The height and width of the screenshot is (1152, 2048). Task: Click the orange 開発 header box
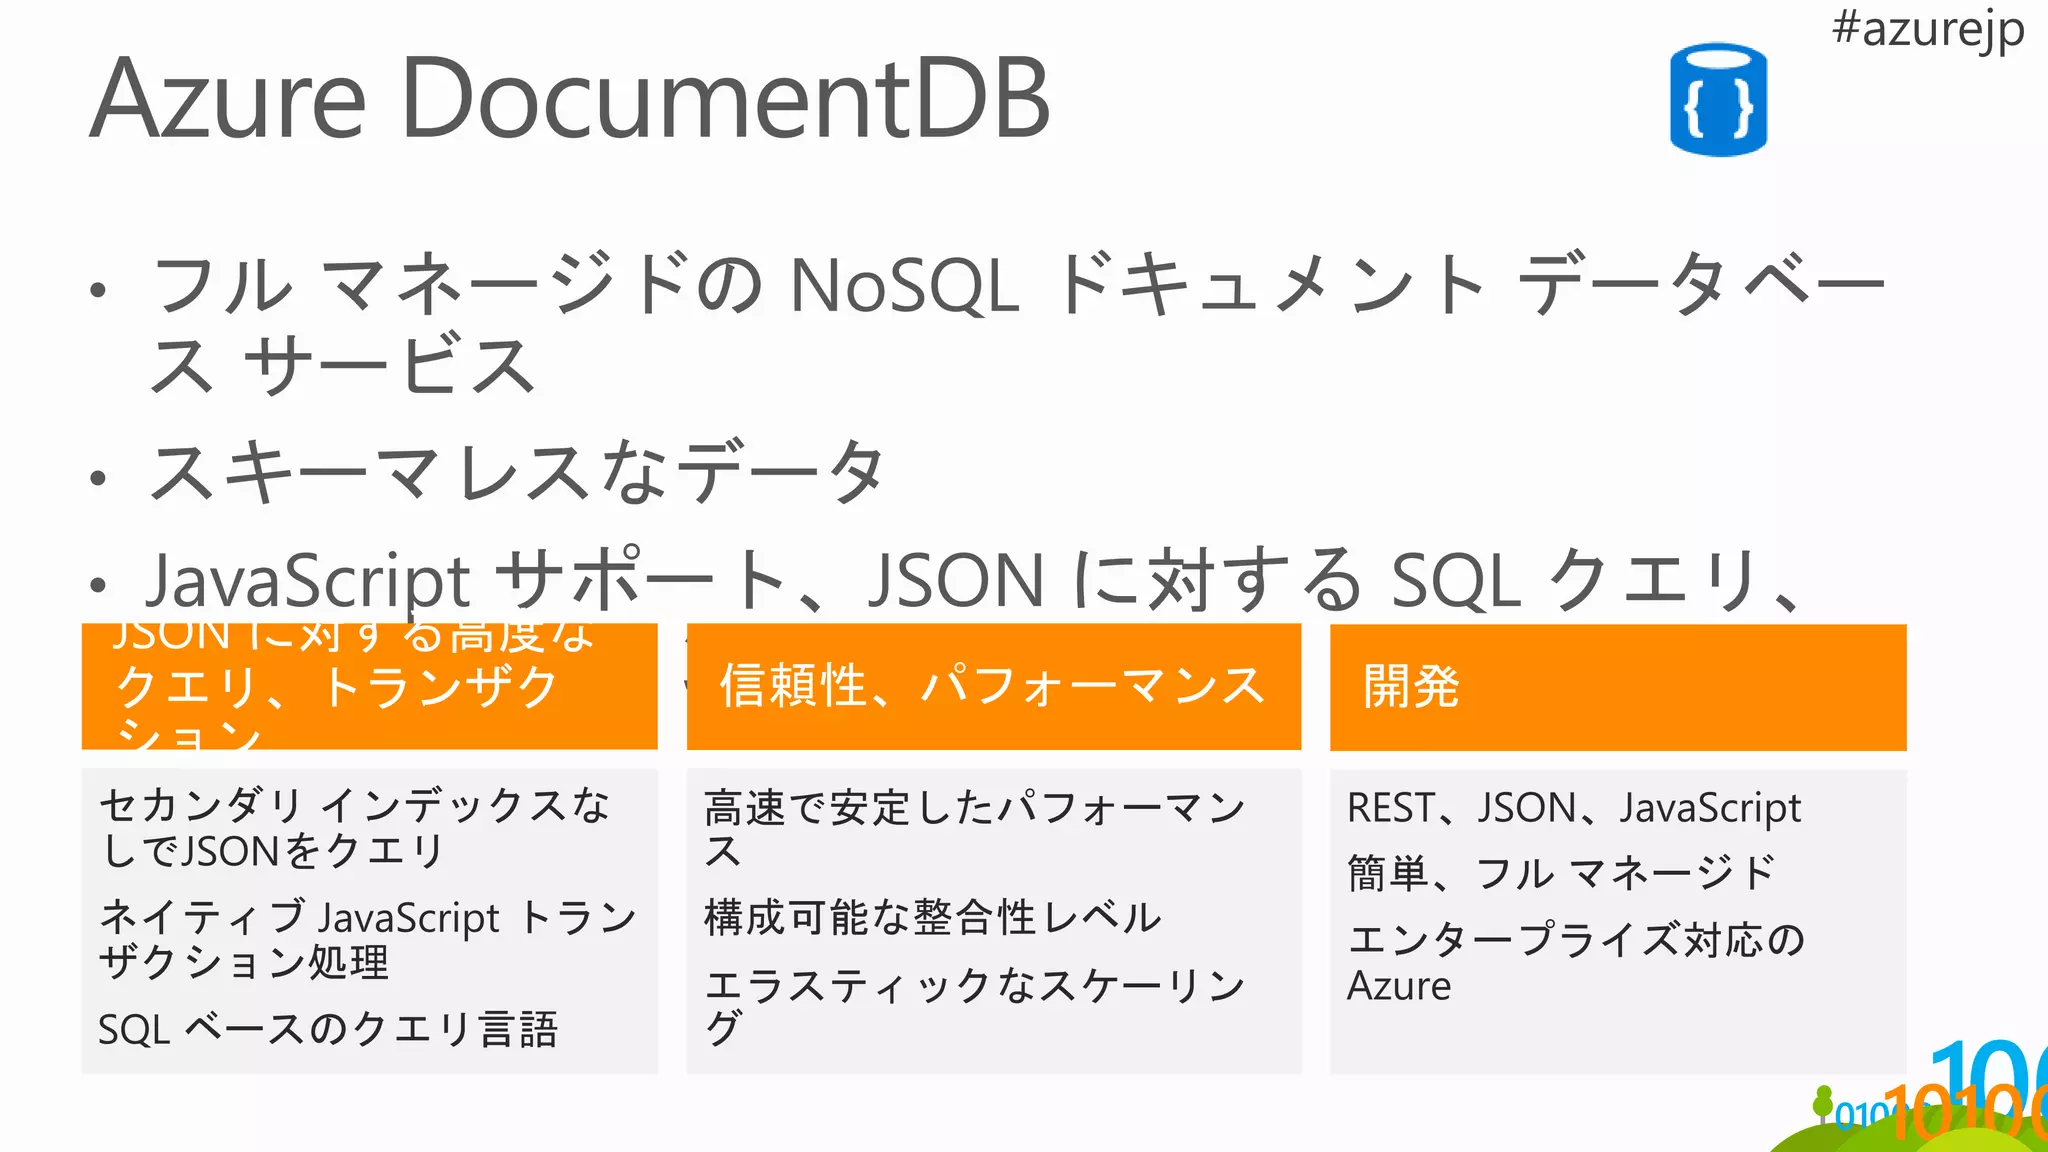click(1618, 687)
